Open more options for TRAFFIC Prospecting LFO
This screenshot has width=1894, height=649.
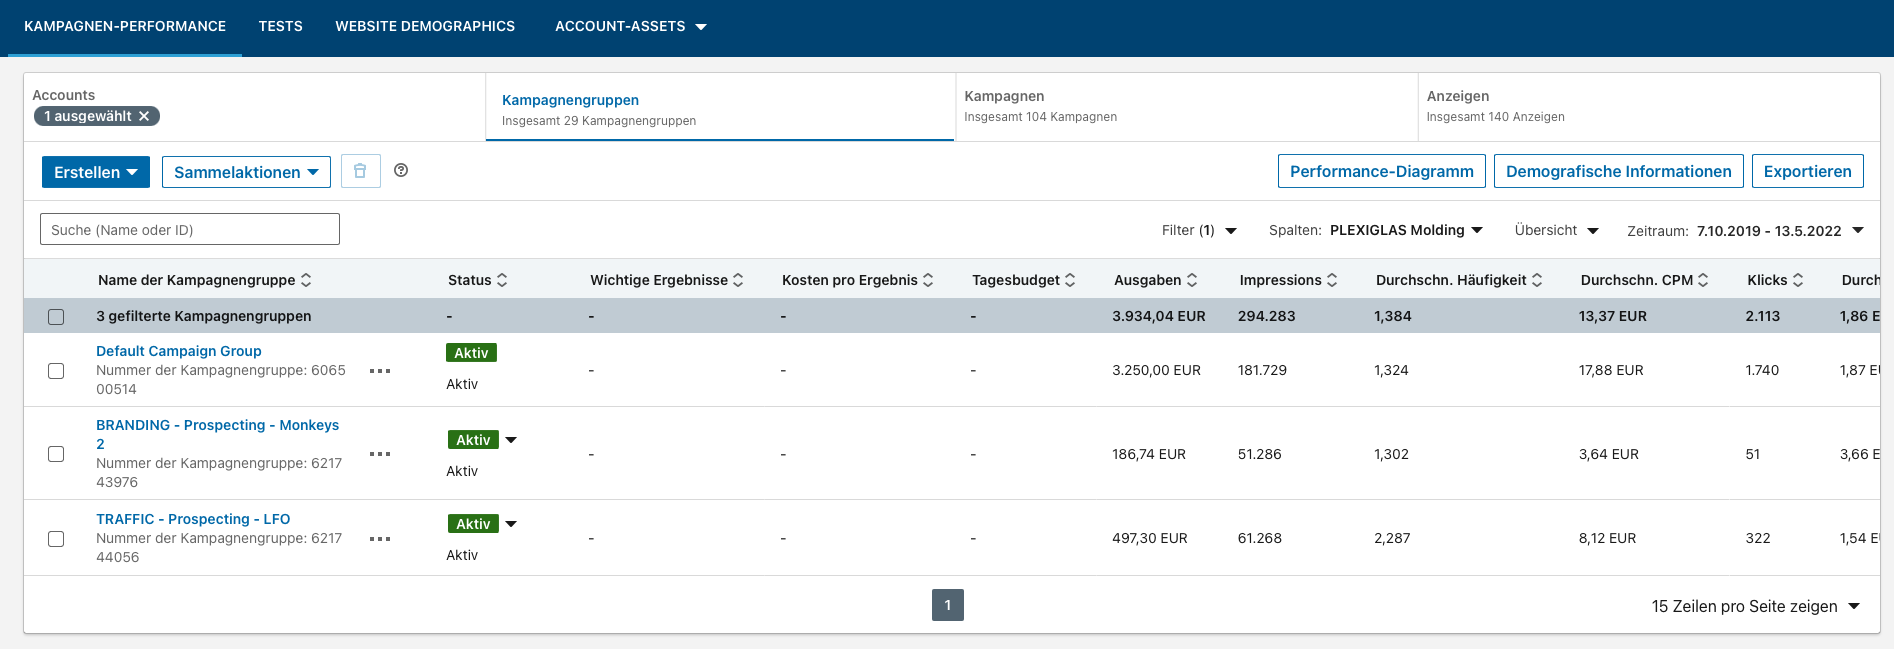(x=380, y=538)
